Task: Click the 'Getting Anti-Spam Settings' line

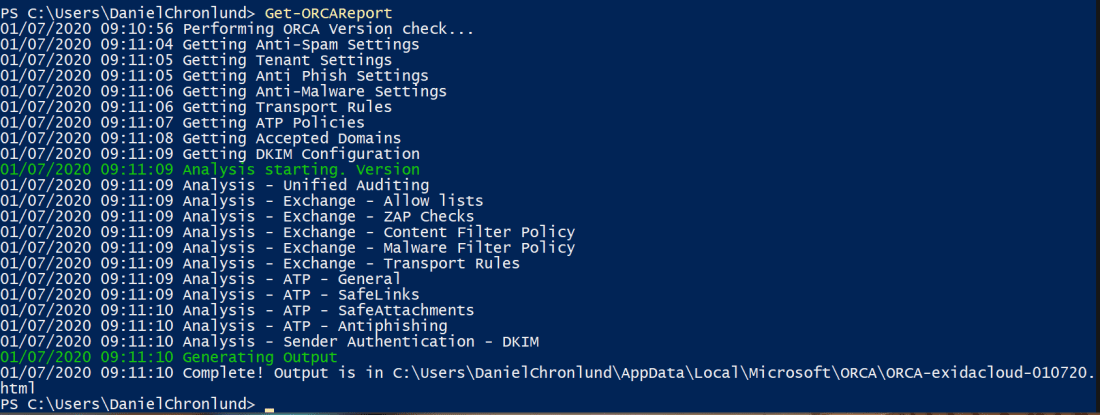Action: pos(301,44)
